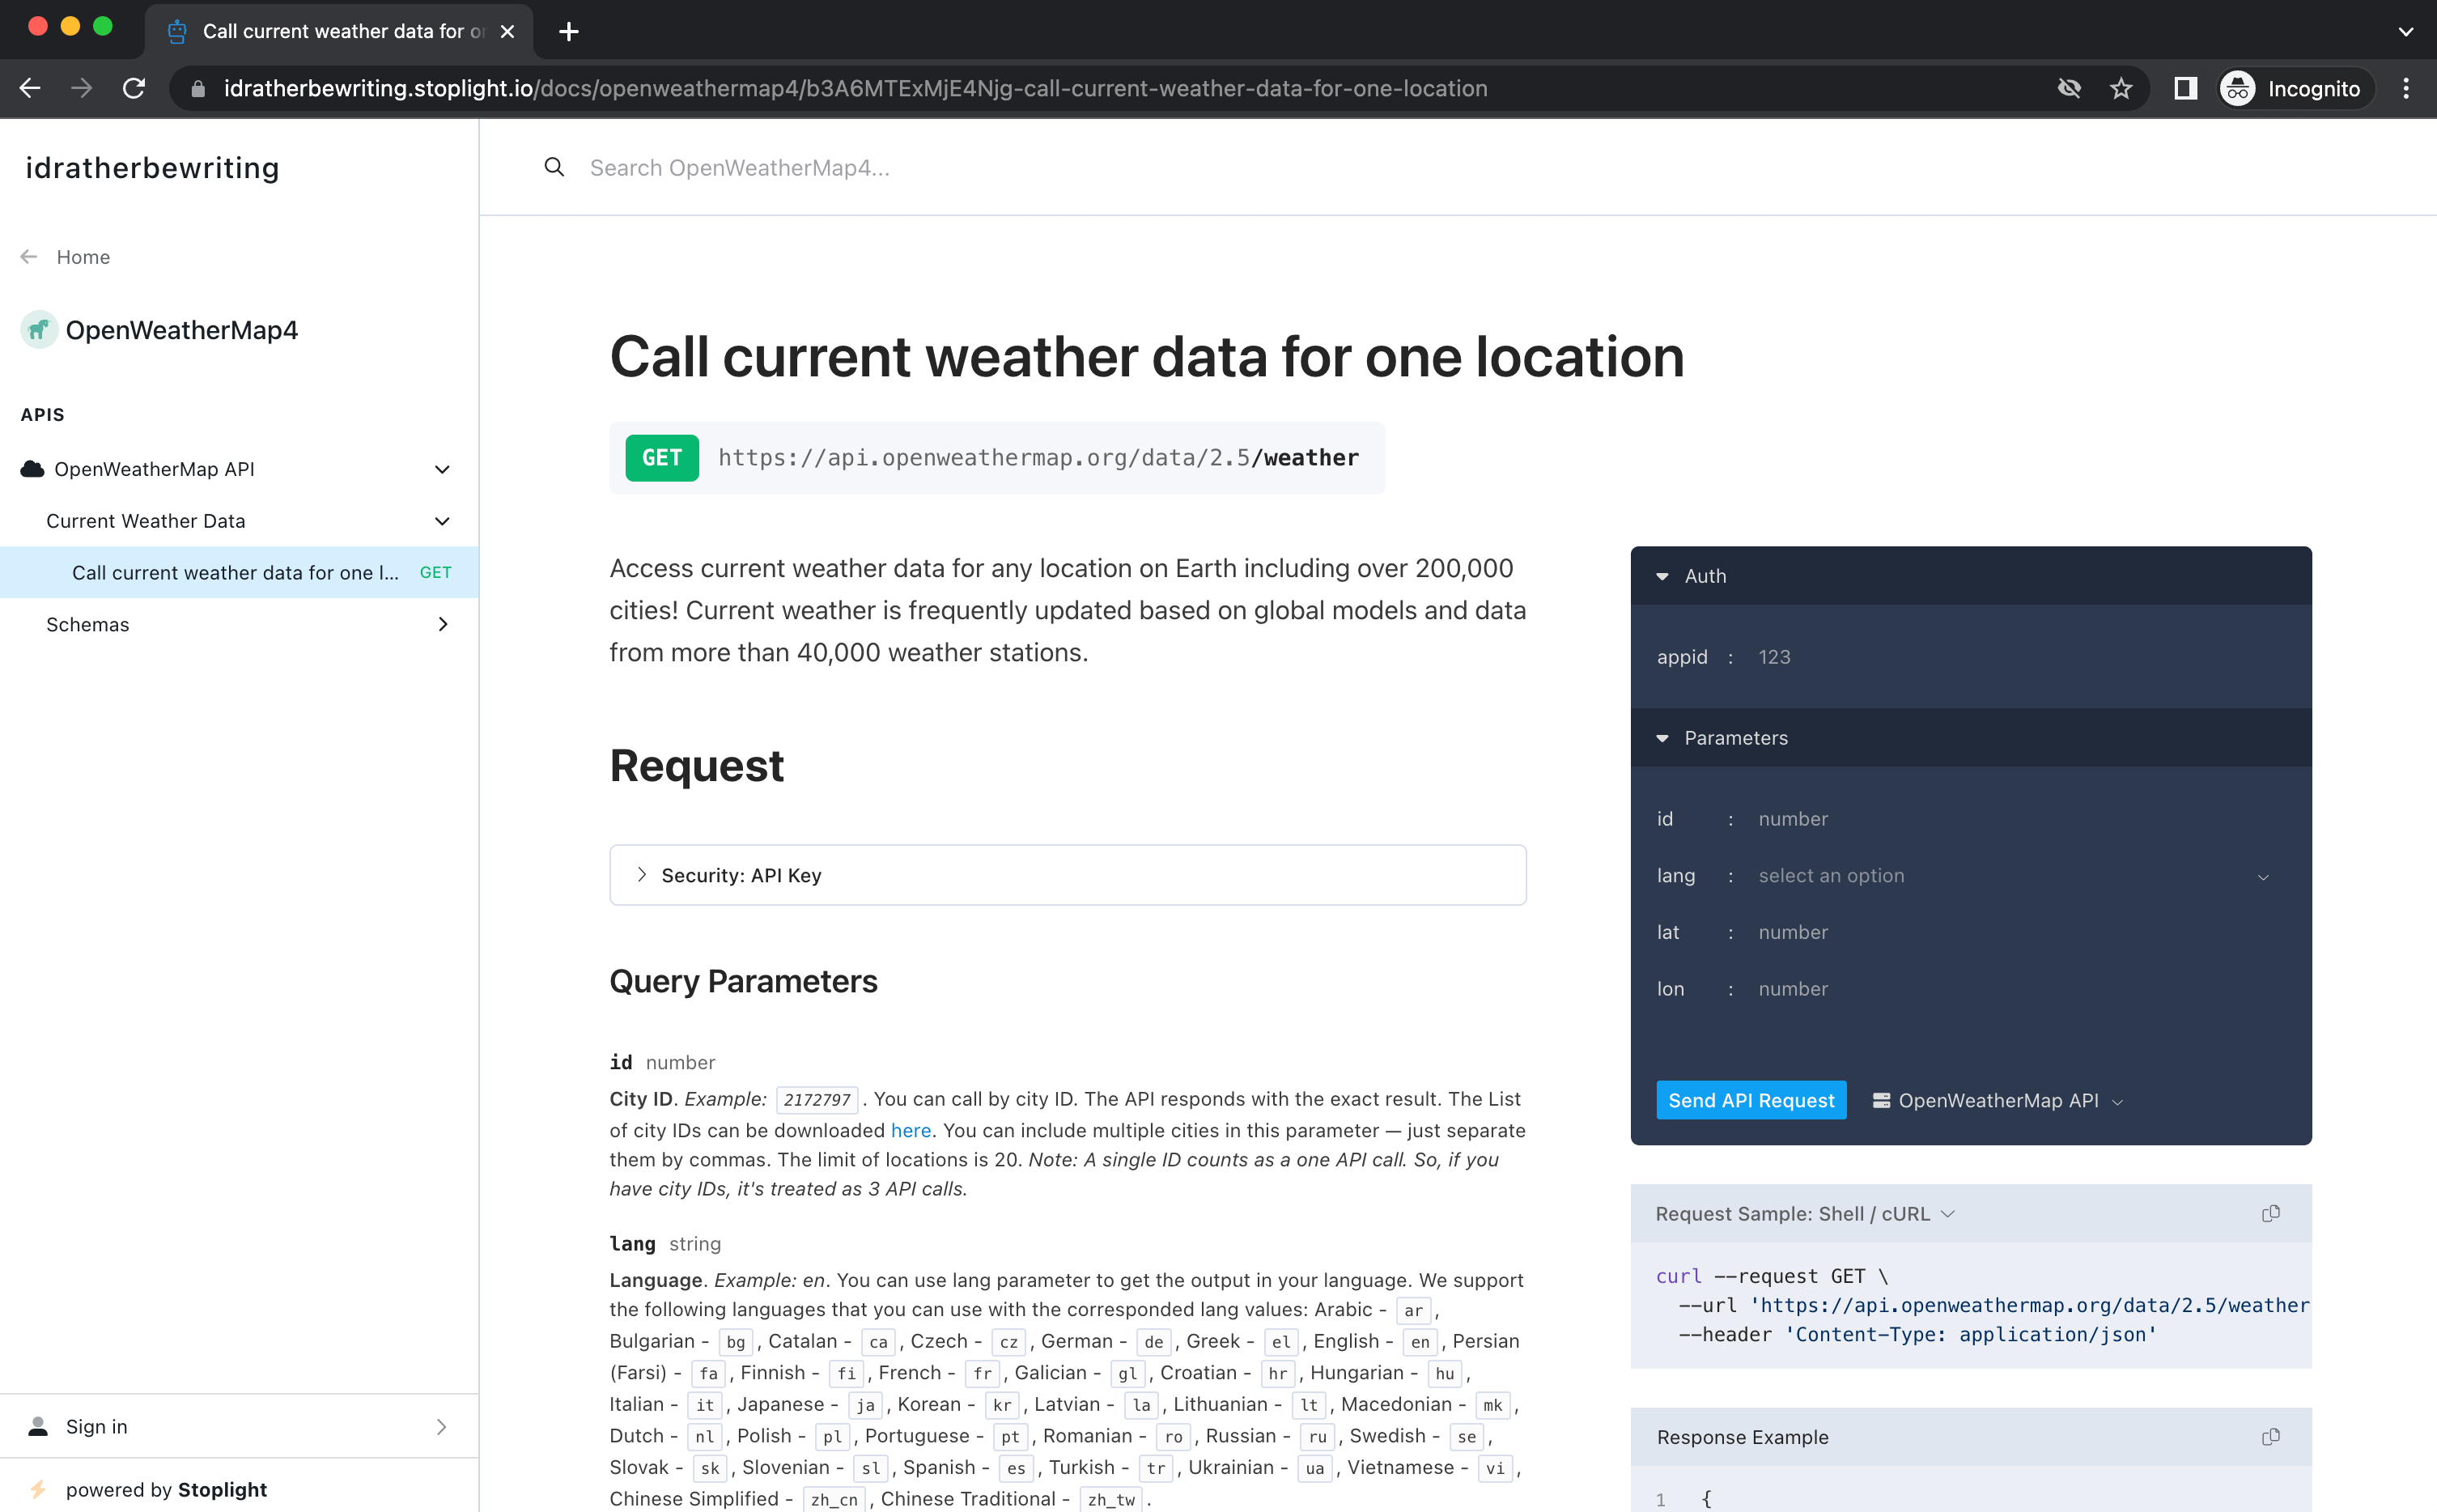Screen dimensions: 2437x1512
Task: Click the back arrow next to Home
Action: [x=29, y=256]
